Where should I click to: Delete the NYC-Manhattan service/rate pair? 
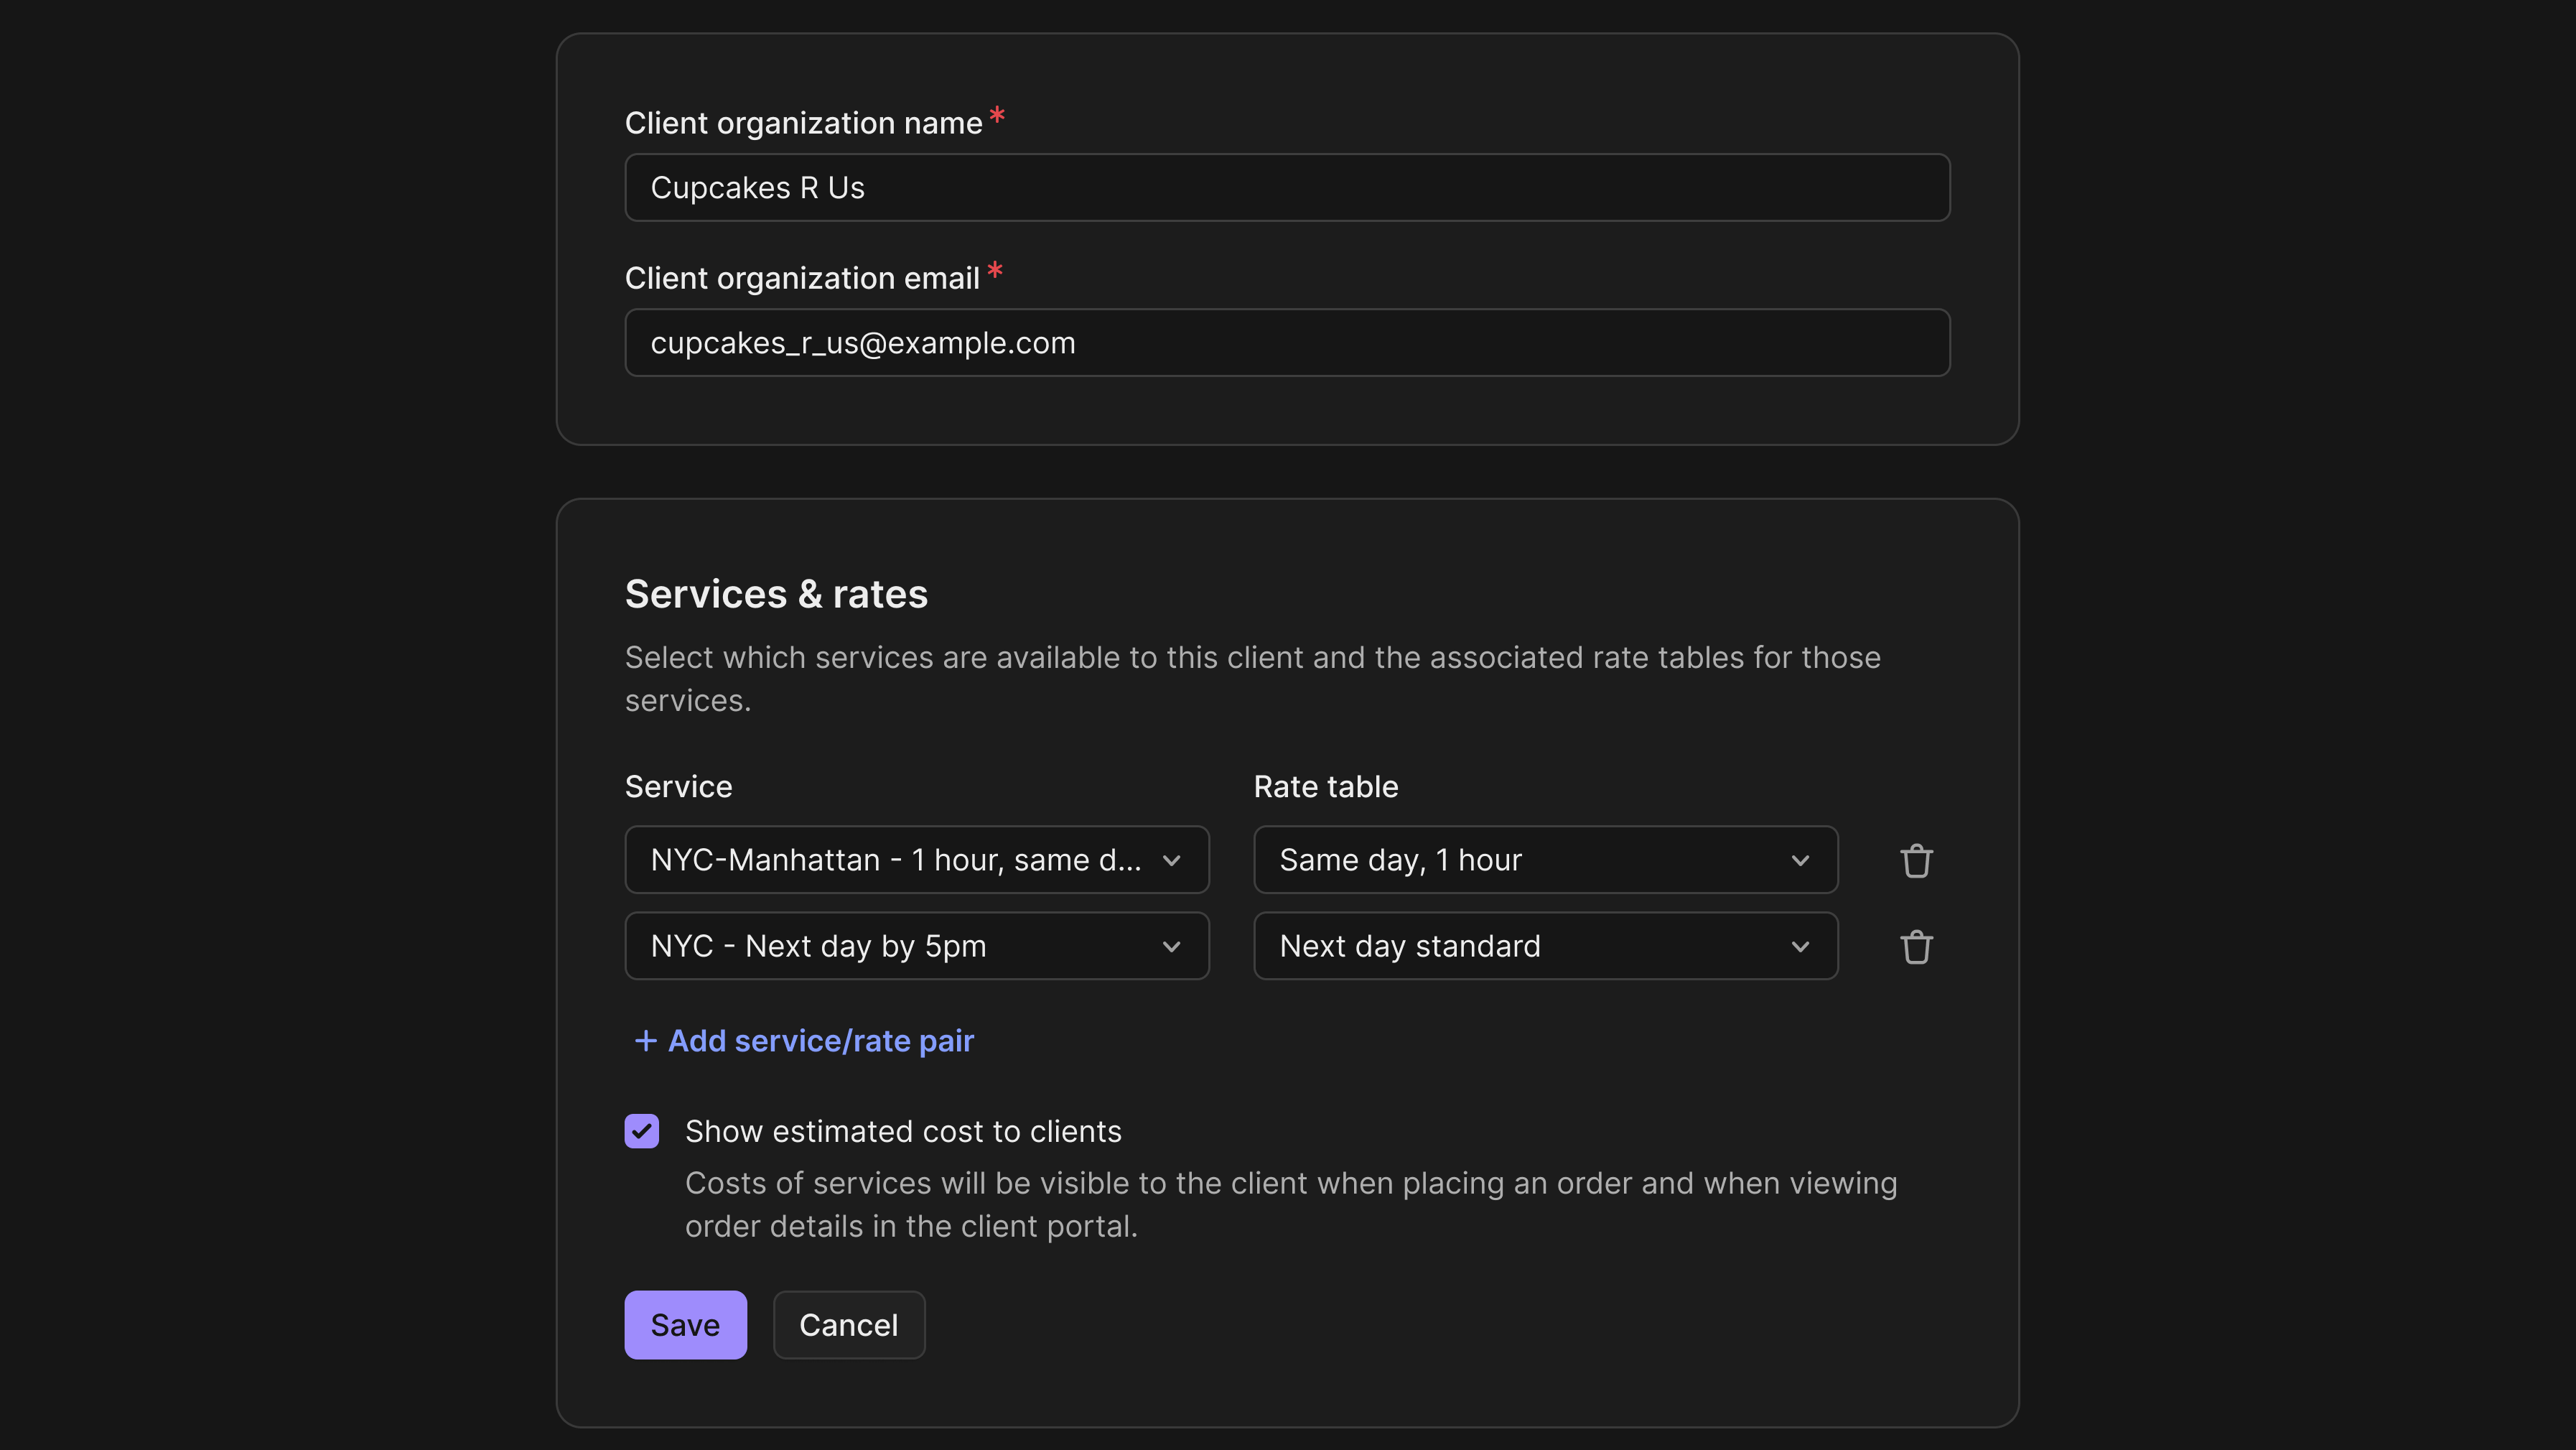(x=1917, y=859)
